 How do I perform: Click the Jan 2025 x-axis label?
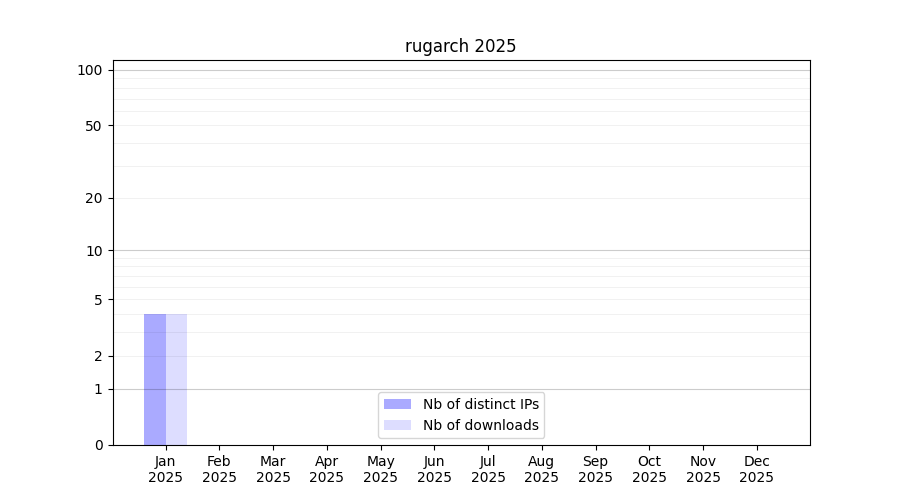click(x=165, y=469)
